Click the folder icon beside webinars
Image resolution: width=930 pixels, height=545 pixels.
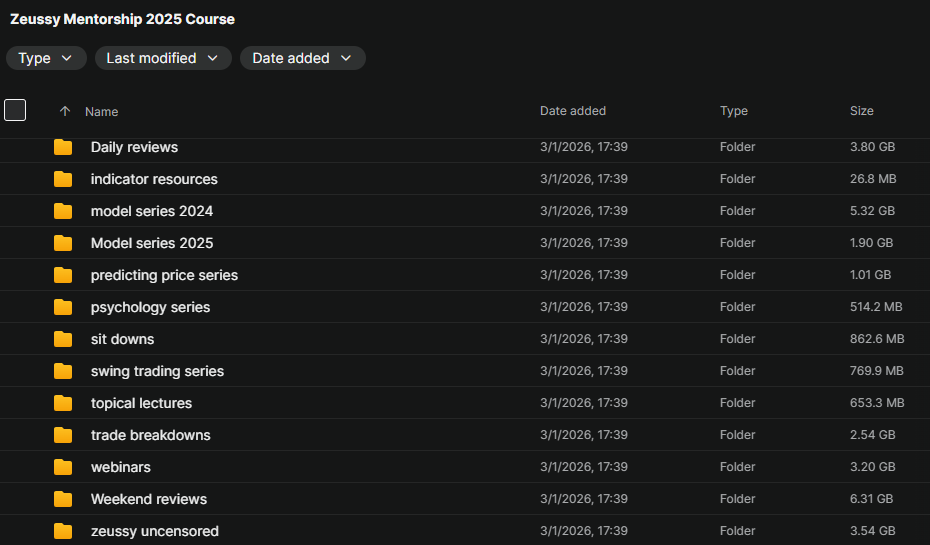click(63, 467)
